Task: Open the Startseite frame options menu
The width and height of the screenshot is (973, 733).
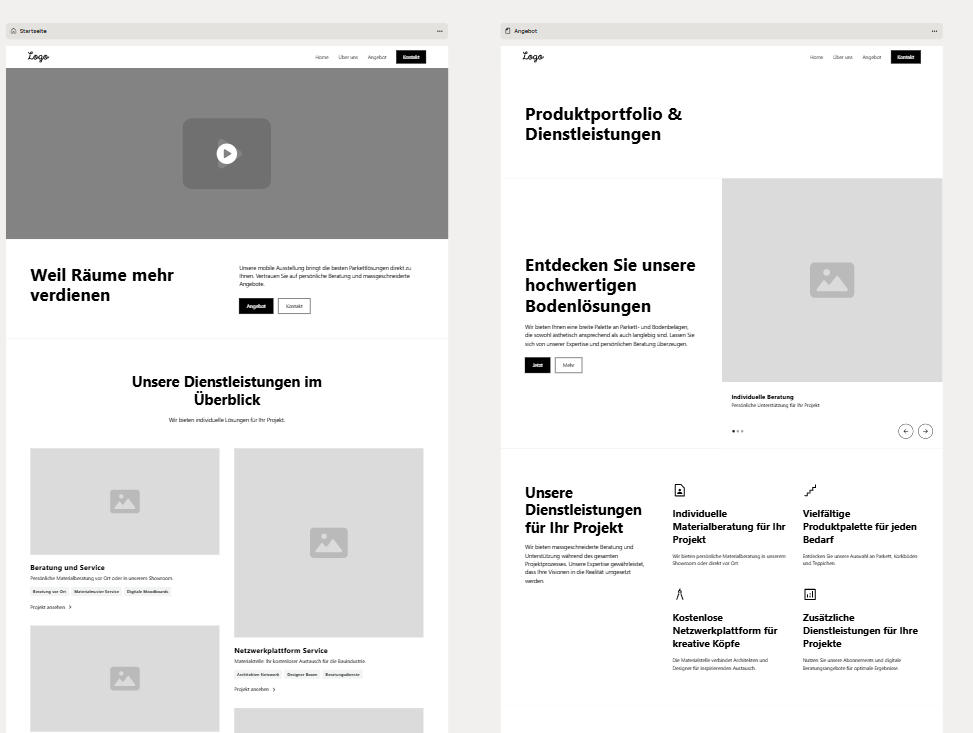Action: 439,31
